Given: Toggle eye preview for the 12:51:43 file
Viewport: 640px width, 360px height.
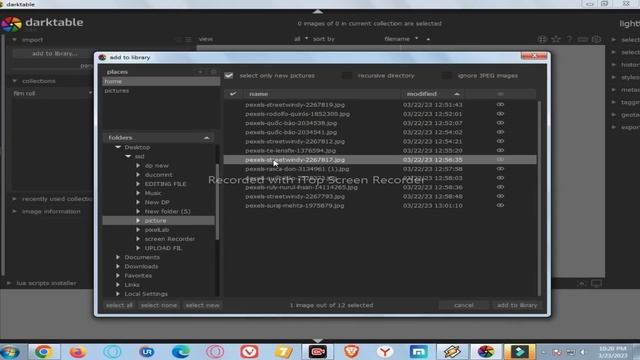Looking at the screenshot, I should [x=500, y=104].
